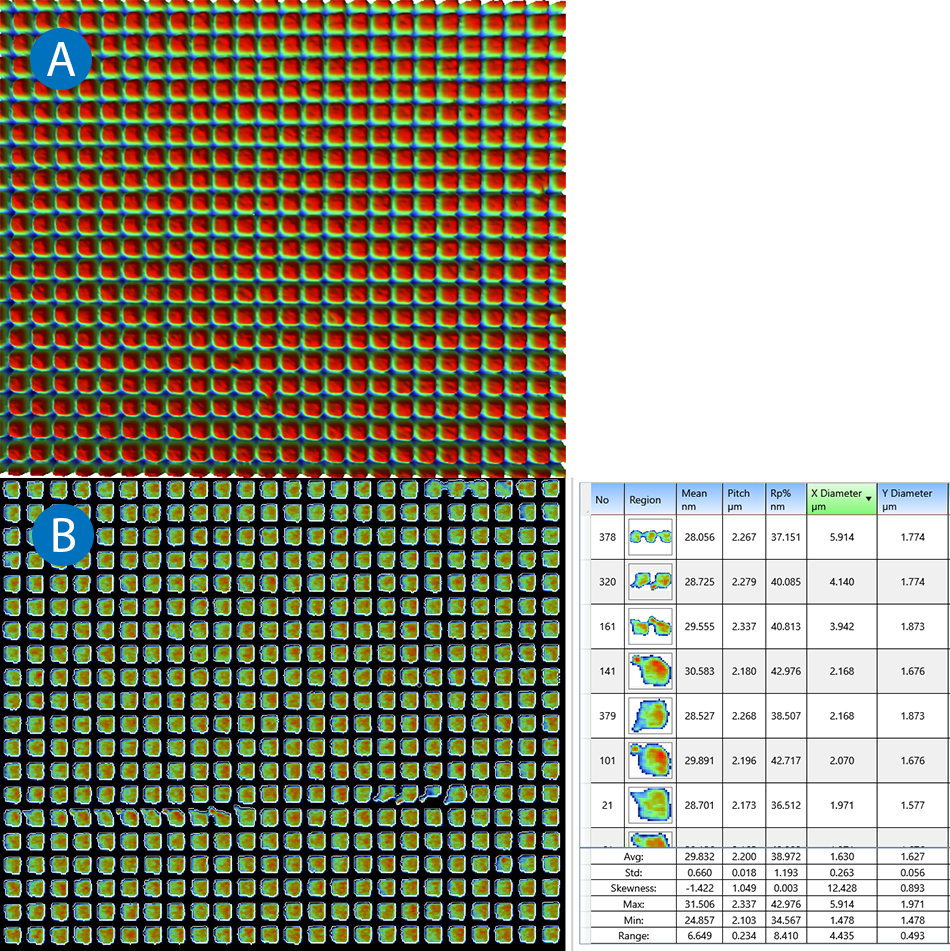
Task: Click the Std: summary label
Action: point(633,872)
